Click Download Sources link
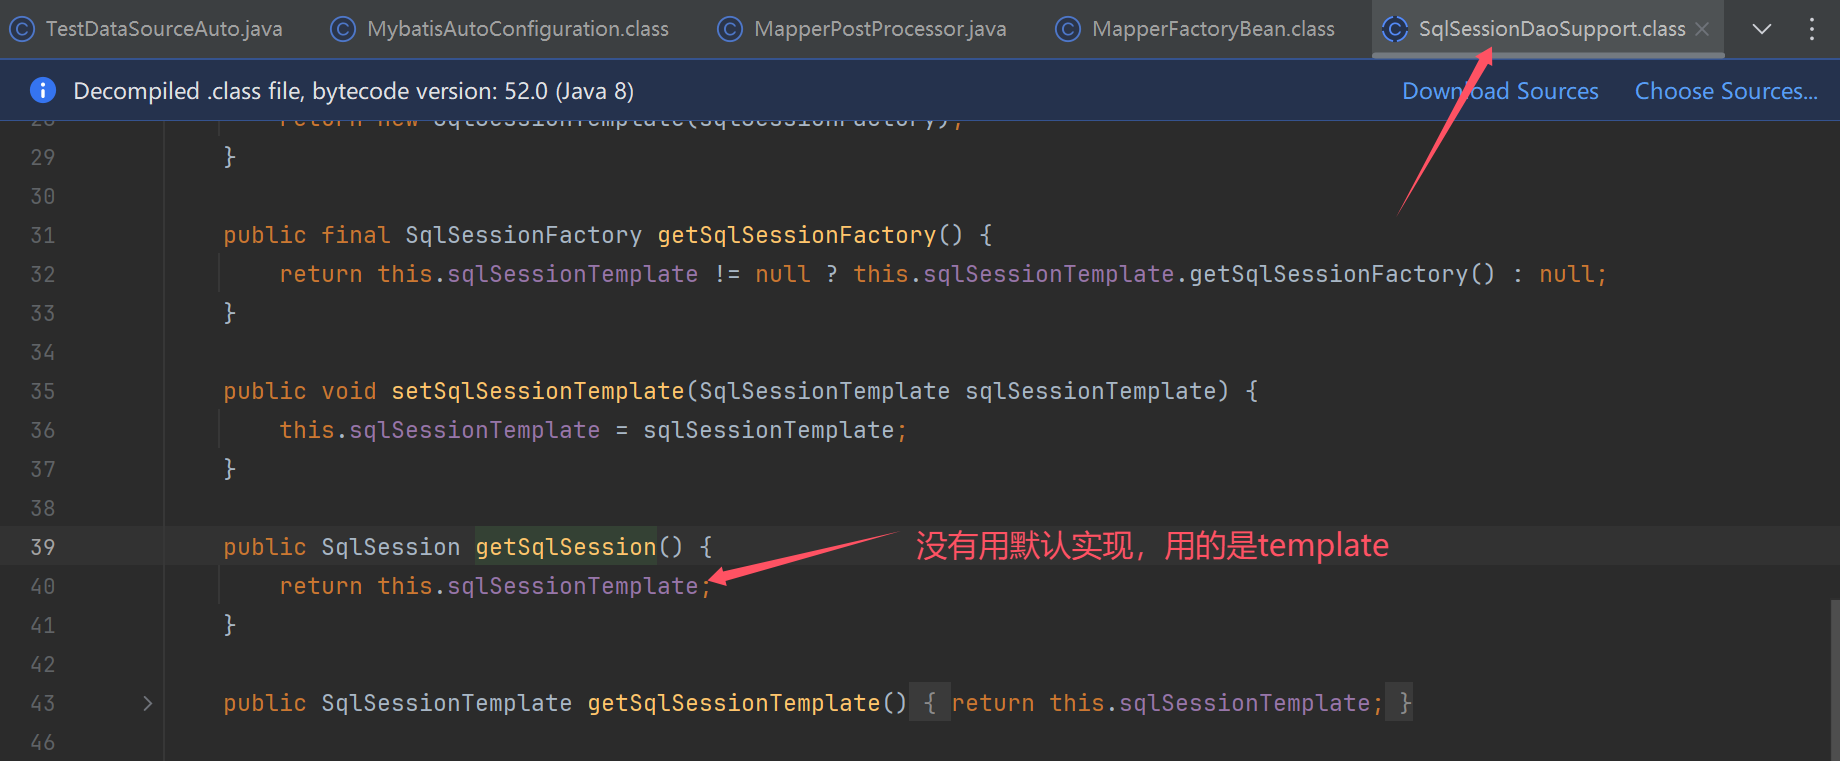Screen dimensions: 1840x761 click(x=1500, y=91)
